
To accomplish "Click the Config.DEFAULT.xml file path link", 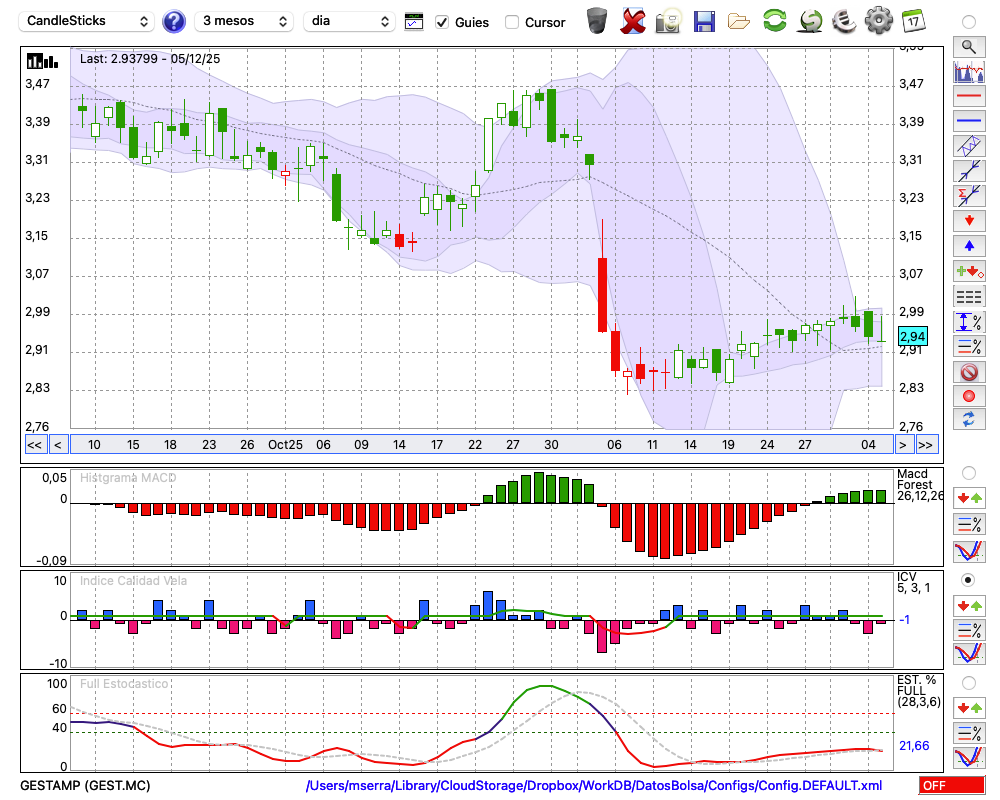I will point(594,785).
